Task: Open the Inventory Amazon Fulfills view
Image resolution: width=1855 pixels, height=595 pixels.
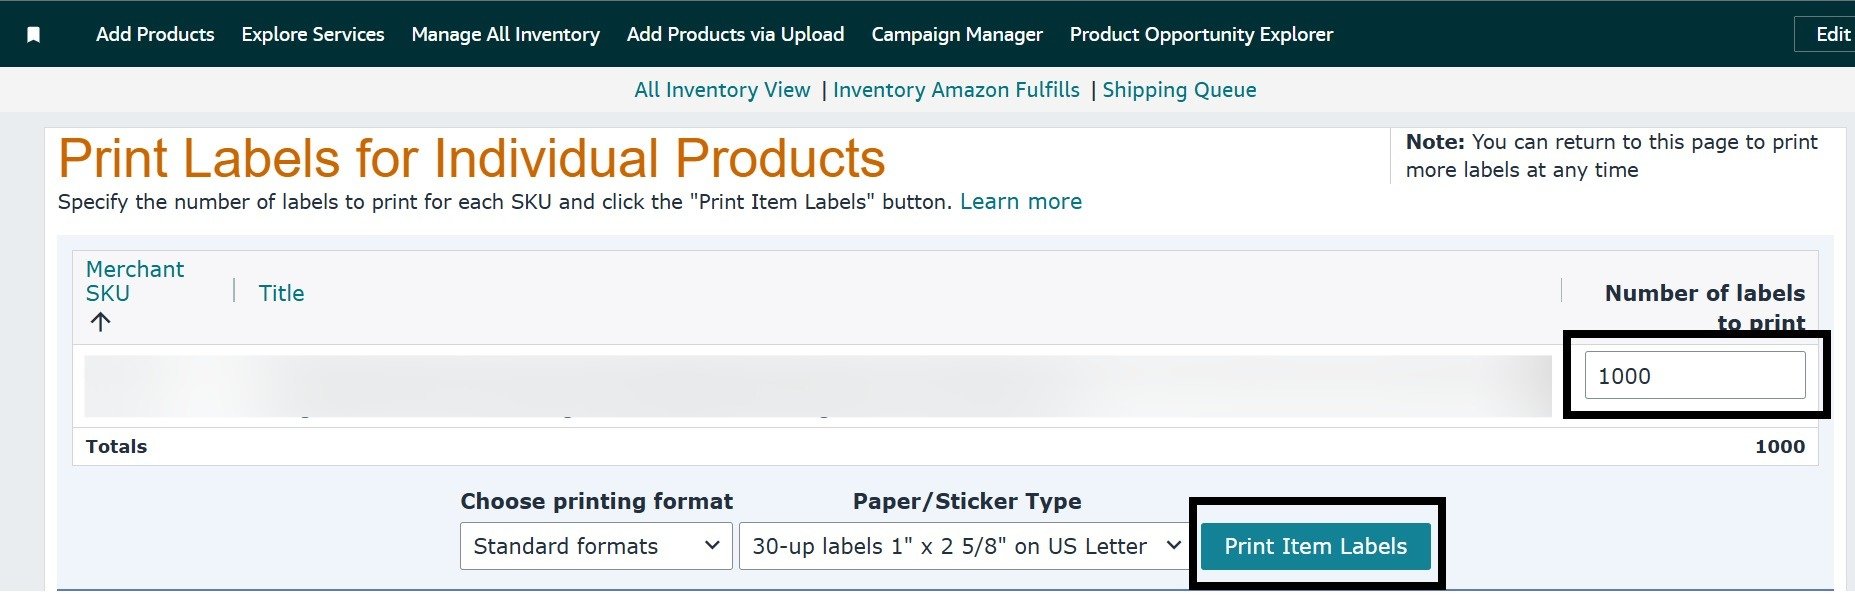Action: point(956,90)
